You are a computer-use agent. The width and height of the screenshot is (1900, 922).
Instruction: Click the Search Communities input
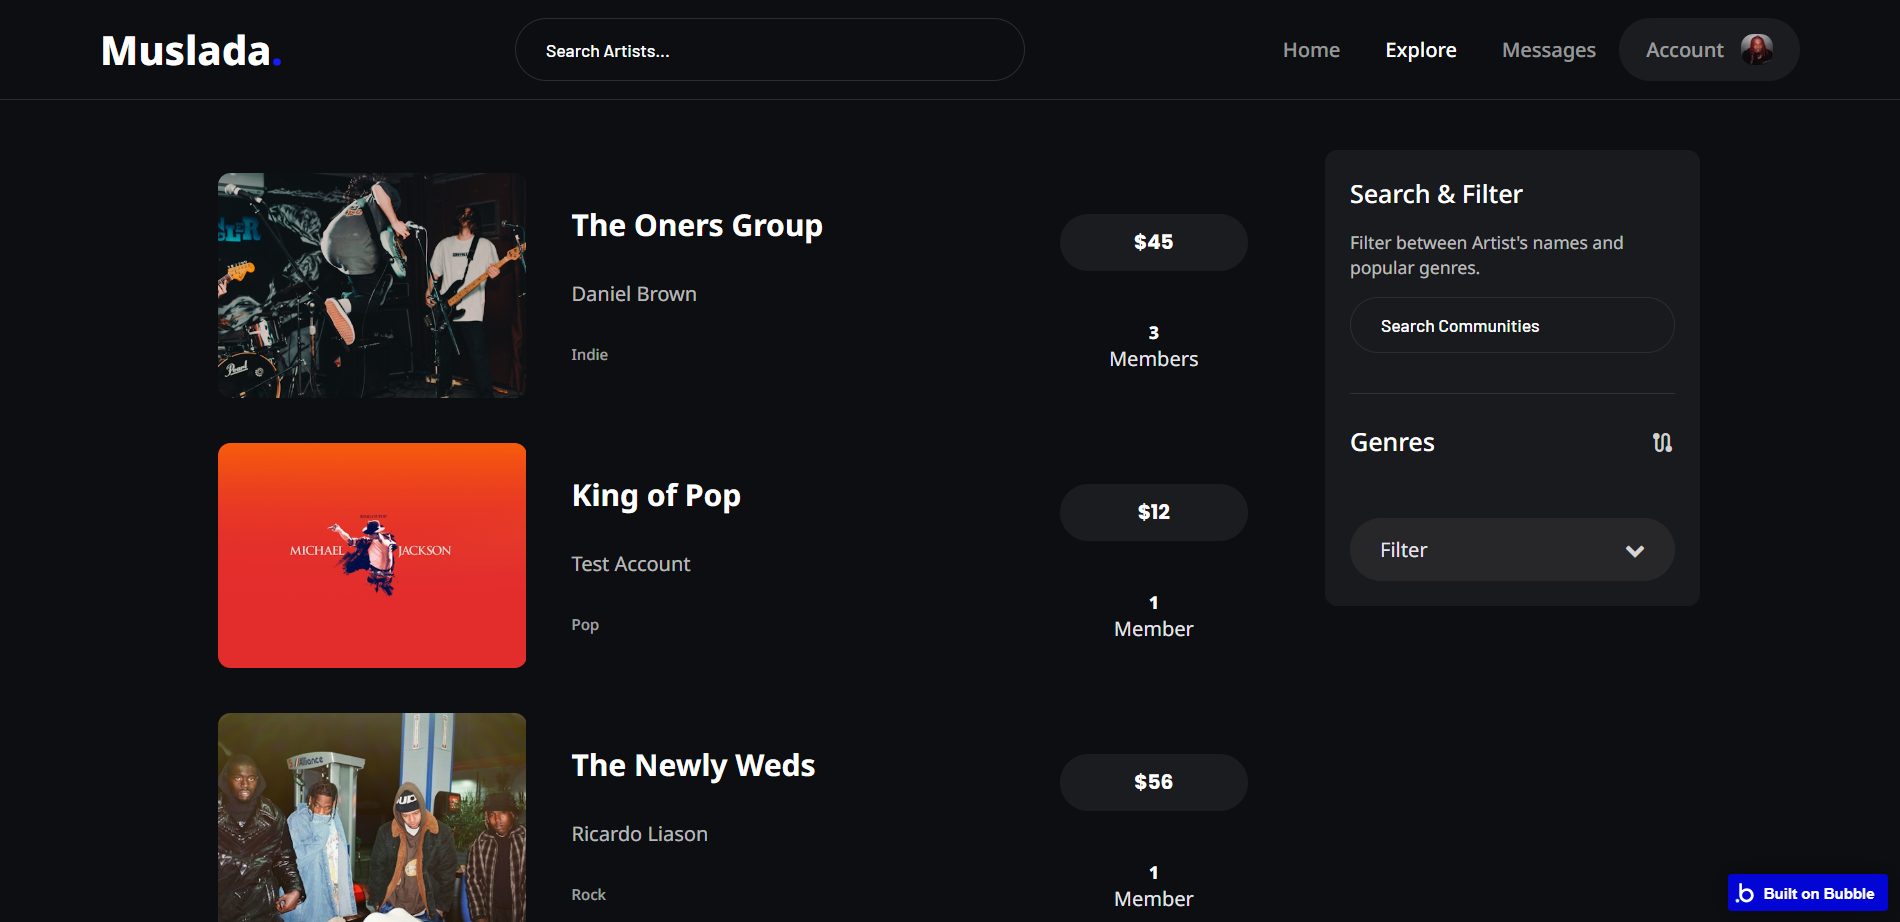click(1511, 326)
